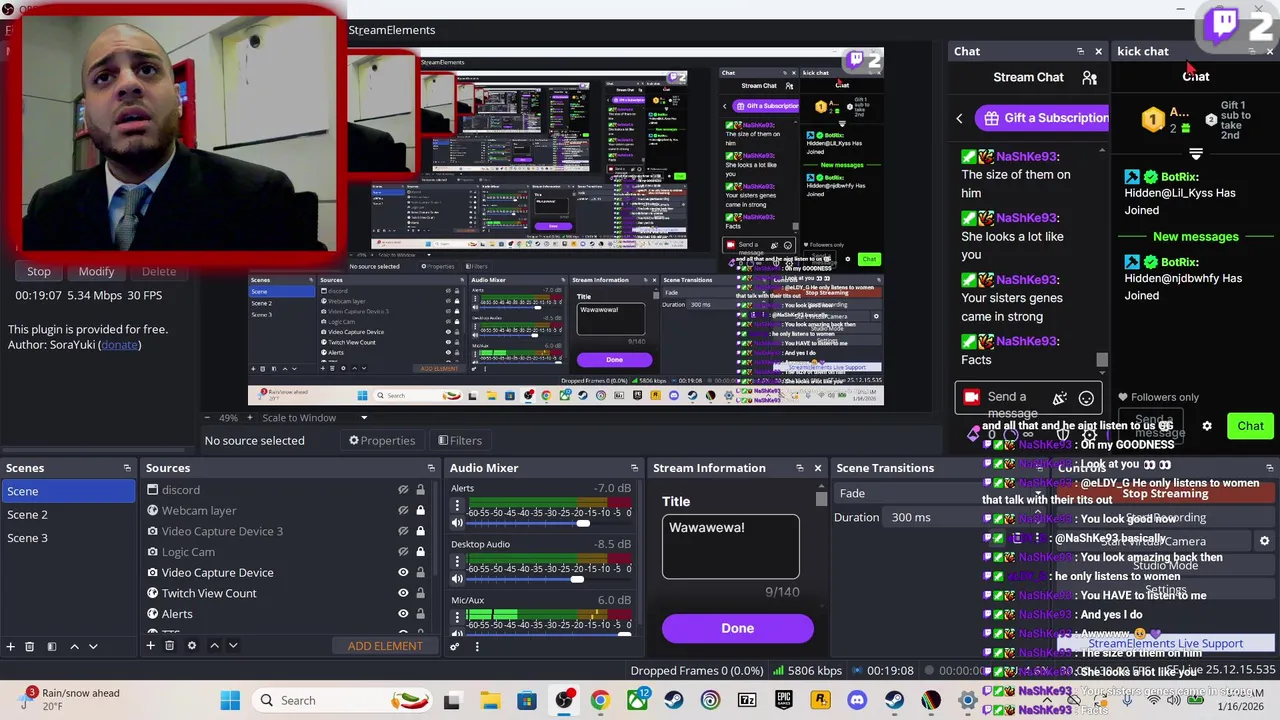Delete selected scene with trash icon
Viewport: 1280px width, 720px height.
[x=29, y=646]
